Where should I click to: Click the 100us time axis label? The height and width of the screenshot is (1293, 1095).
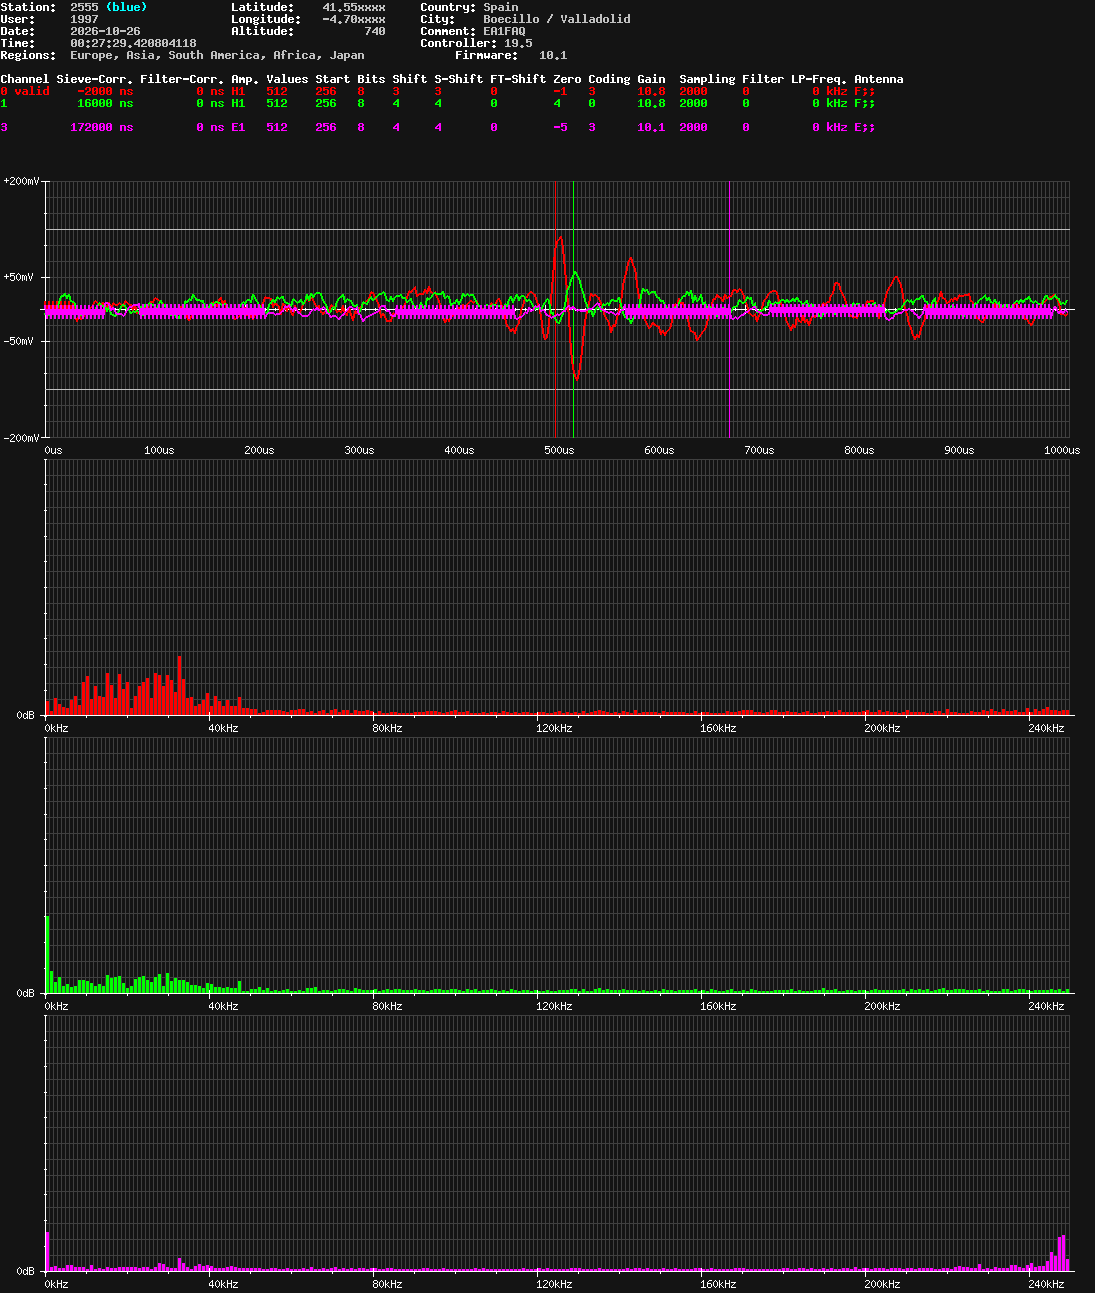pyautogui.click(x=159, y=450)
